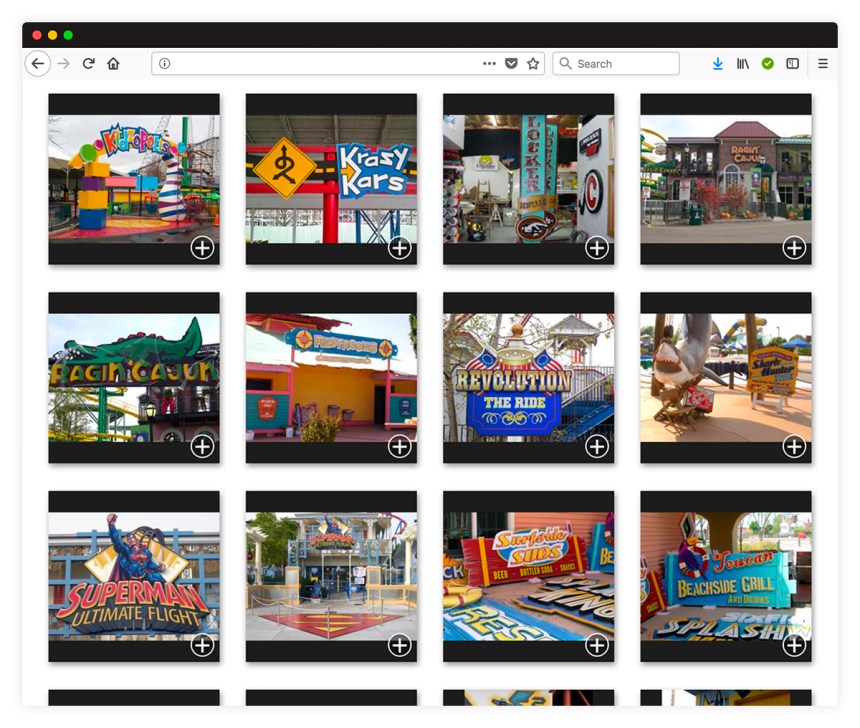The width and height of the screenshot is (860, 728).
Task: Bookmark this page with the star
Action: (x=533, y=63)
